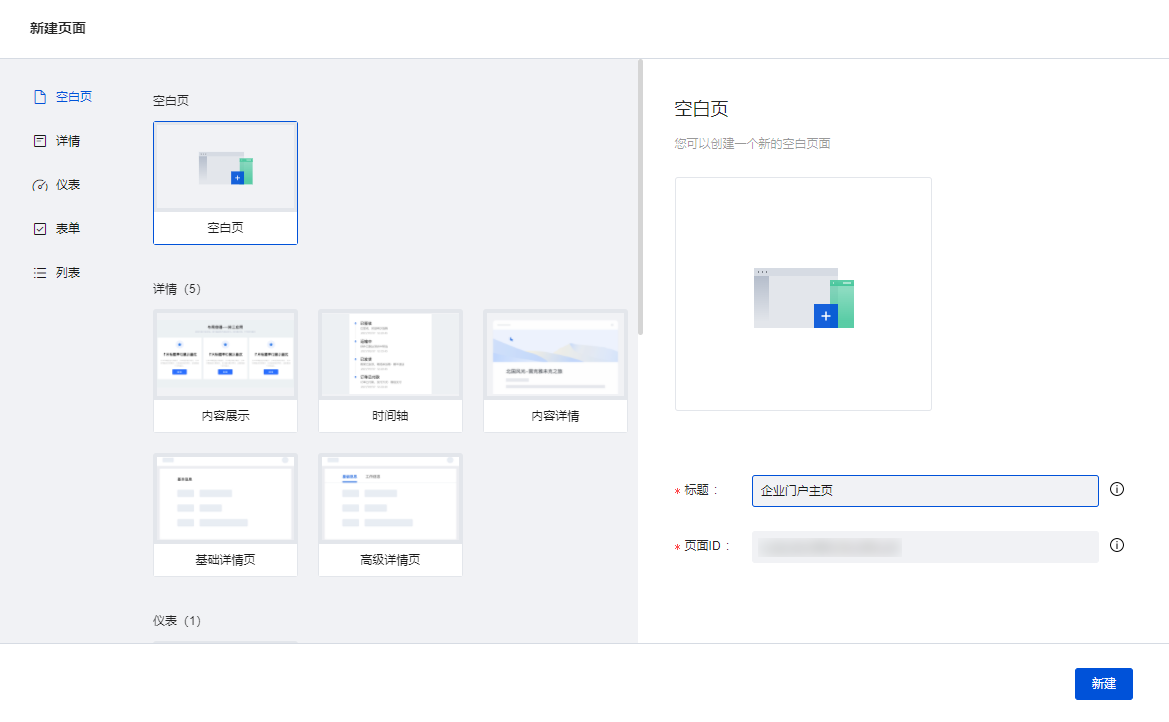Choose the 内容展示 template
This screenshot has height=722, width=1169.
pos(225,371)
